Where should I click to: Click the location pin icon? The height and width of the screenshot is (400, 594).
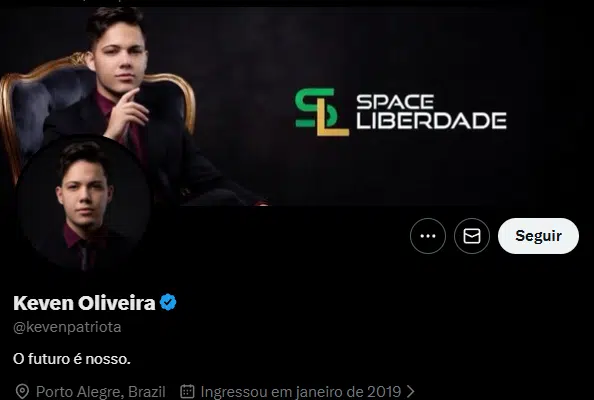click(x=22, y=391)
